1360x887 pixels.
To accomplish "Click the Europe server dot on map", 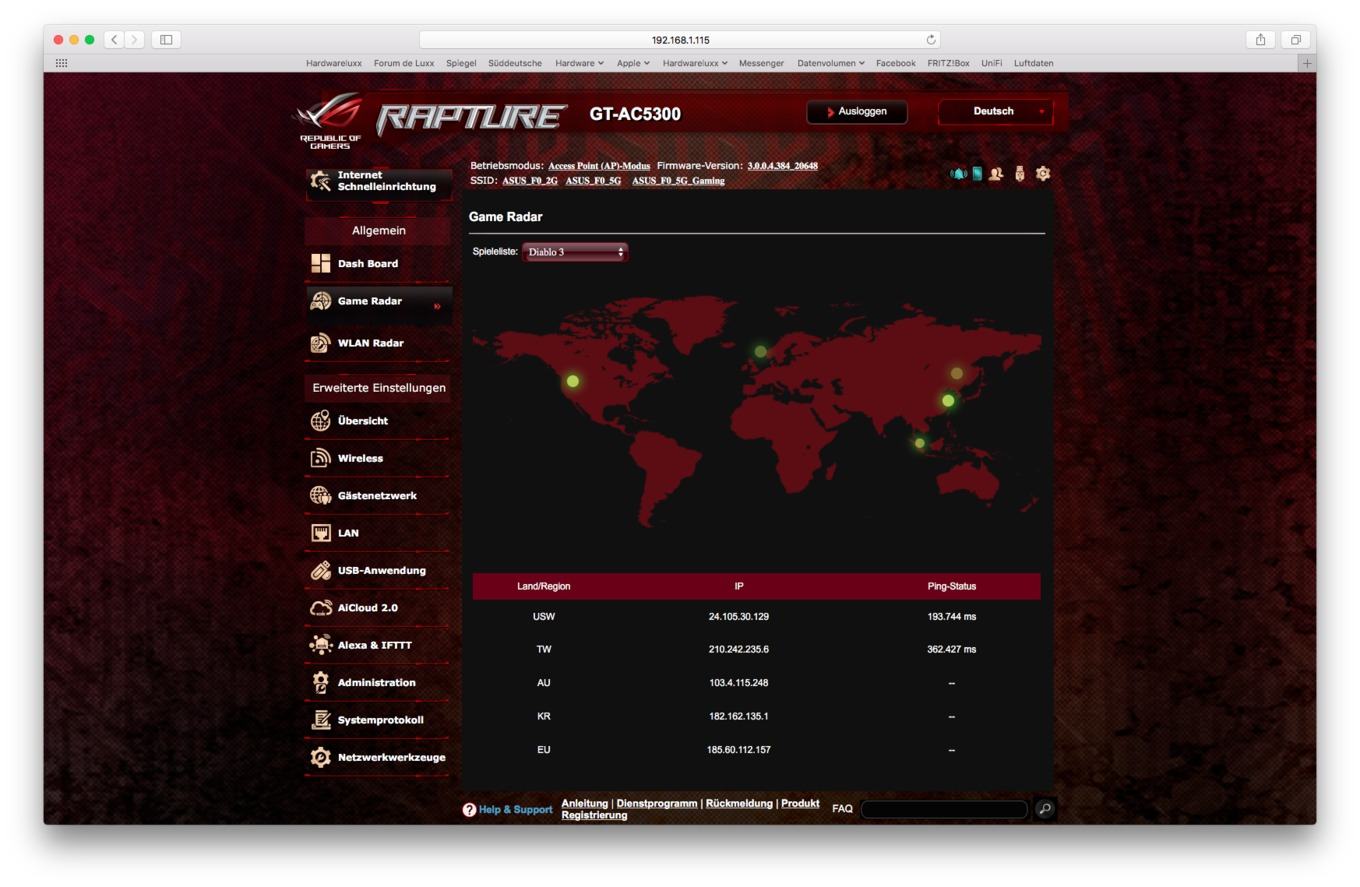I will click(761, 351).
